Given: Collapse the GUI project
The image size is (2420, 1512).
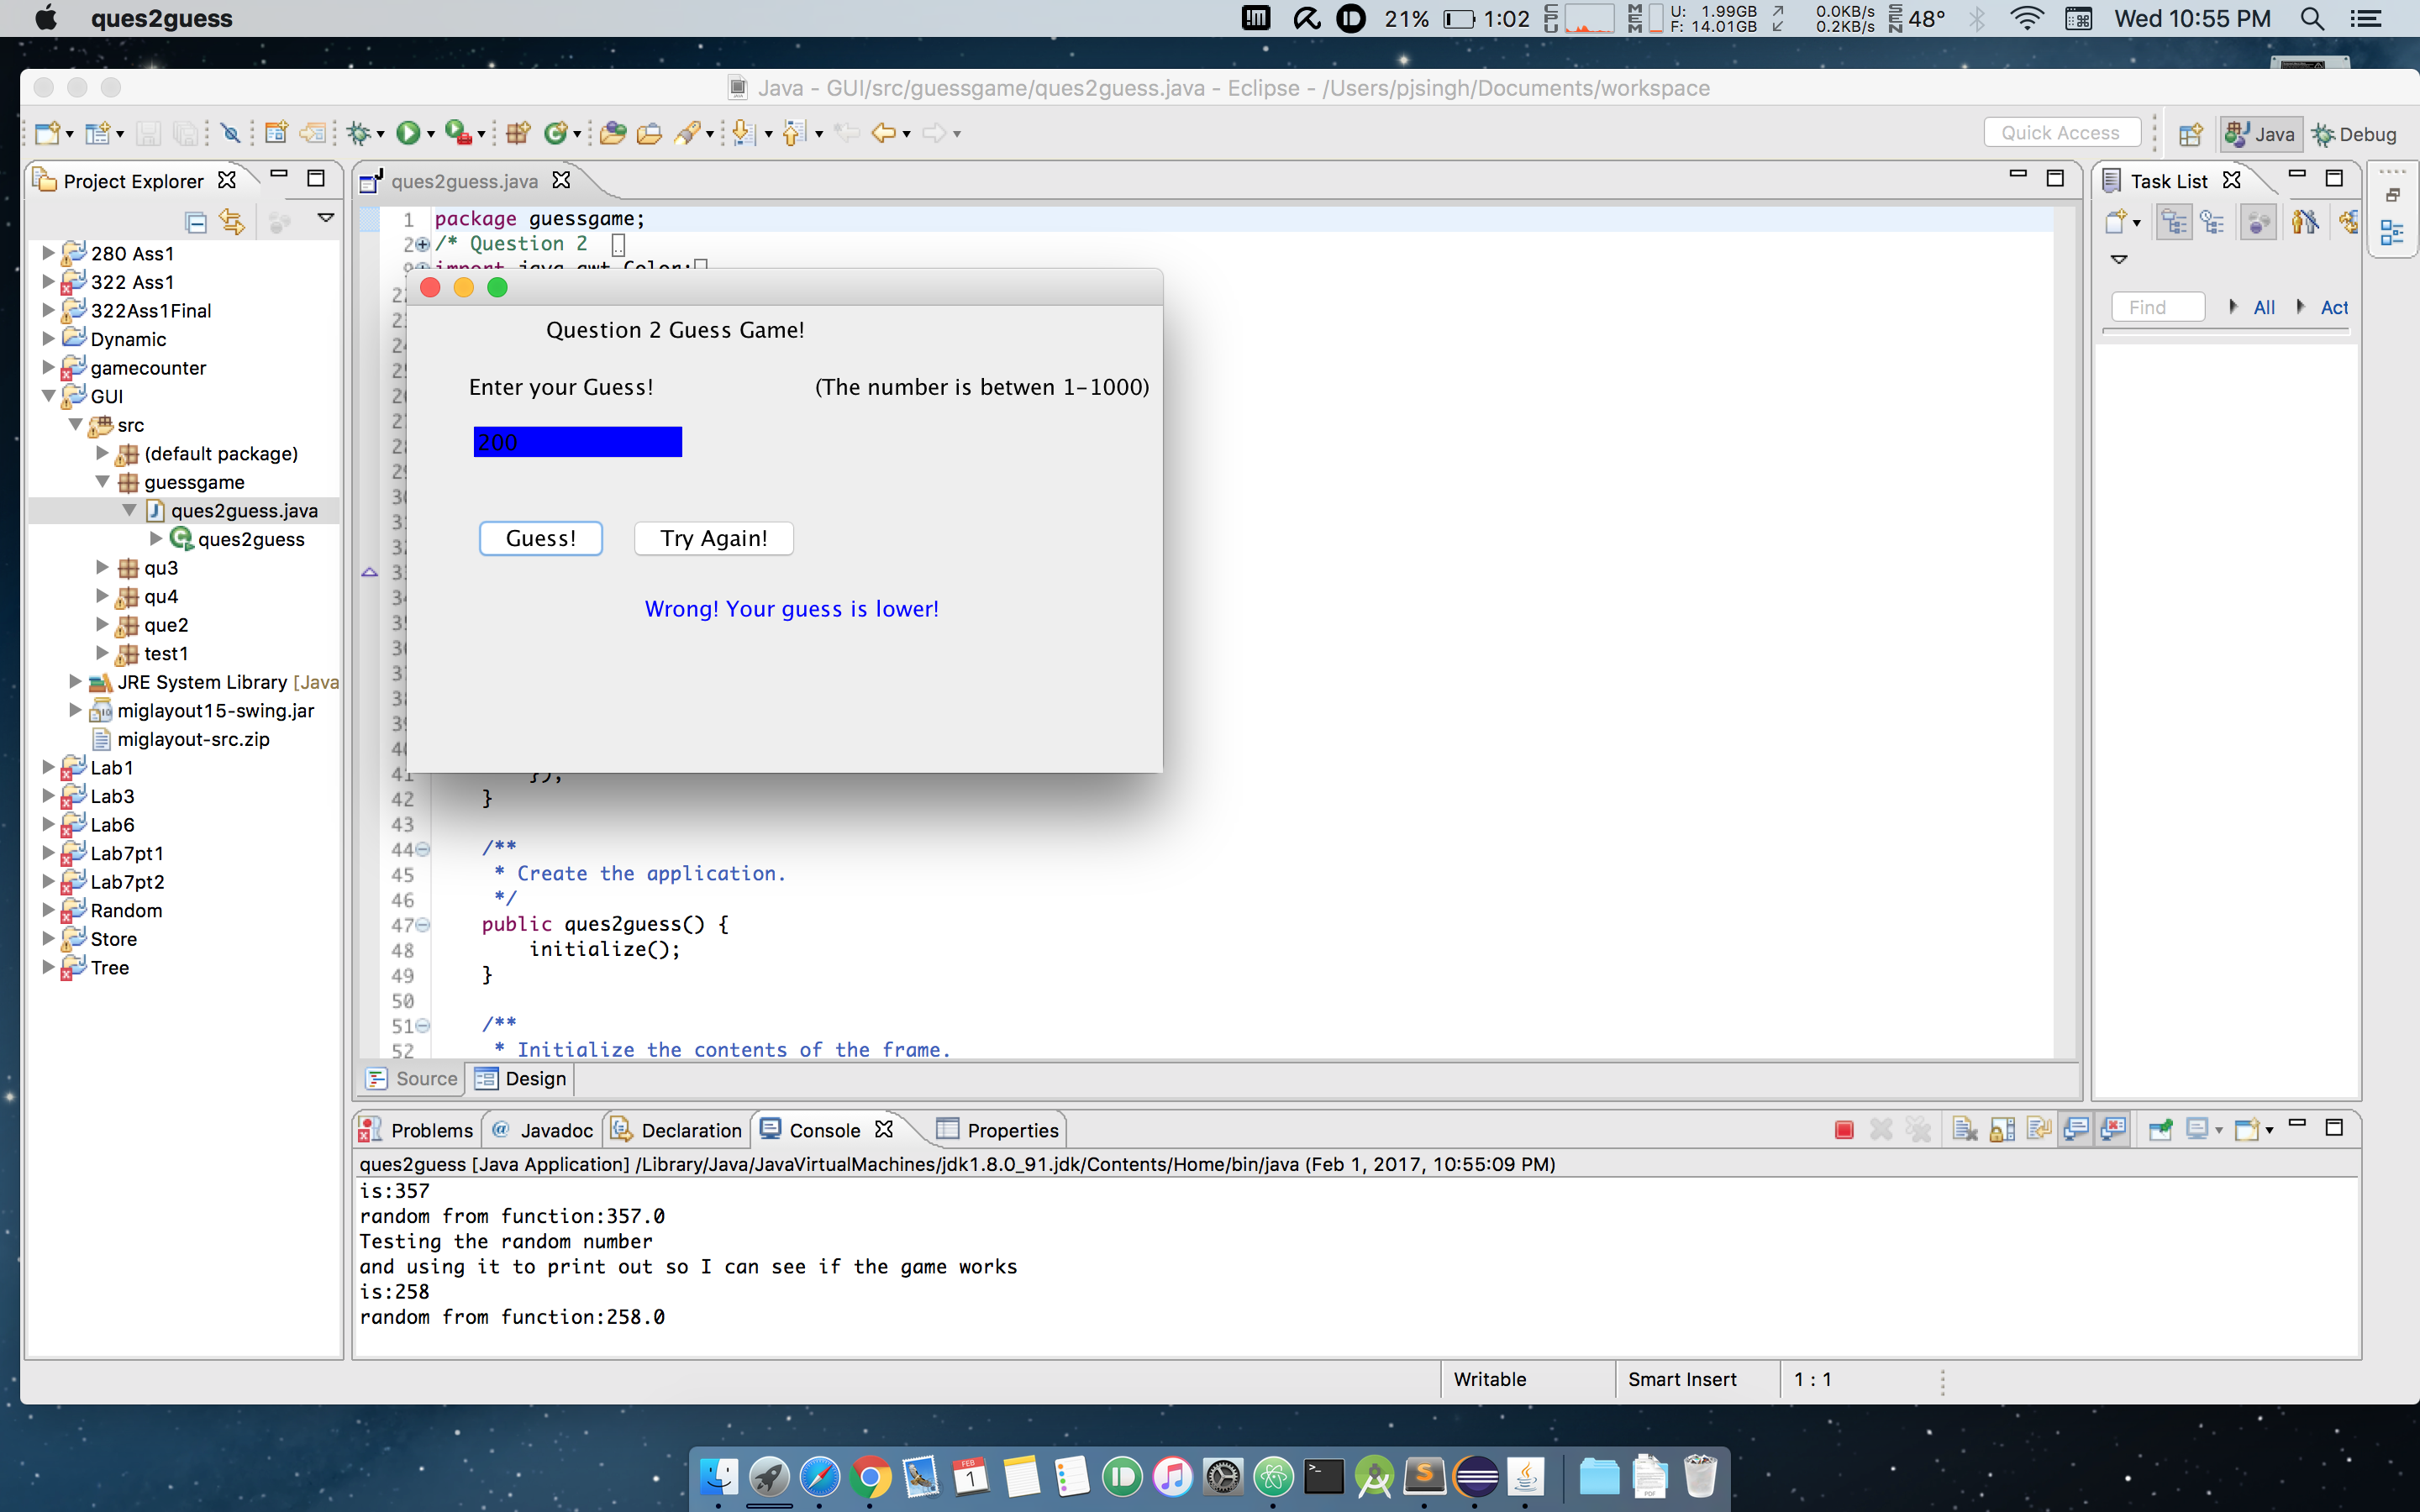Looking at the screenshot, I should tap(48, 396).
